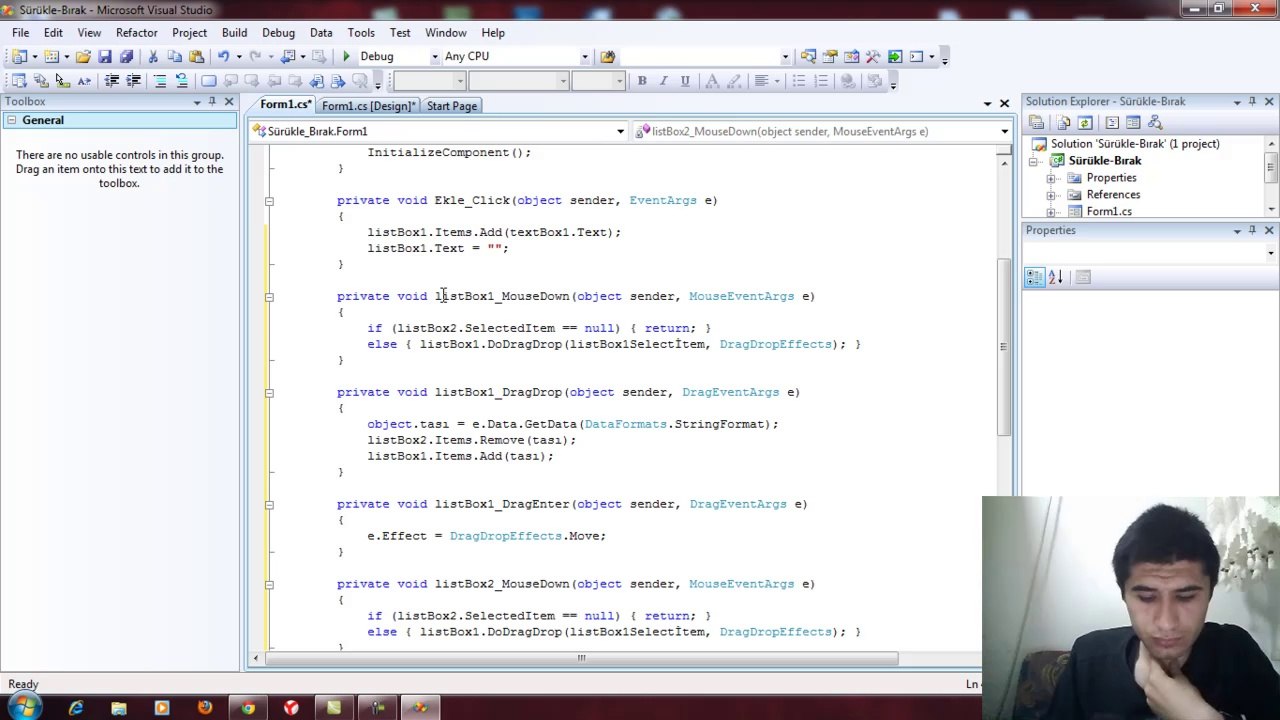The height and width of the screenshot is (720, 1280).
Task: Toggle auto-hide pin on the Toolbox panel
Action: click(x=212, y=102)
